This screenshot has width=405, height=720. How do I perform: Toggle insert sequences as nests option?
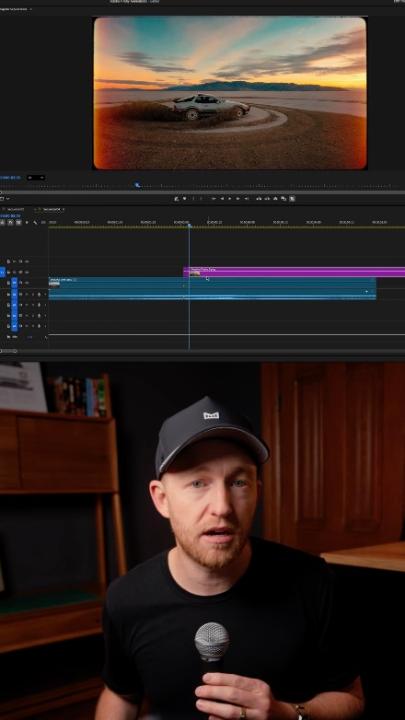click(x=2, y=222)
